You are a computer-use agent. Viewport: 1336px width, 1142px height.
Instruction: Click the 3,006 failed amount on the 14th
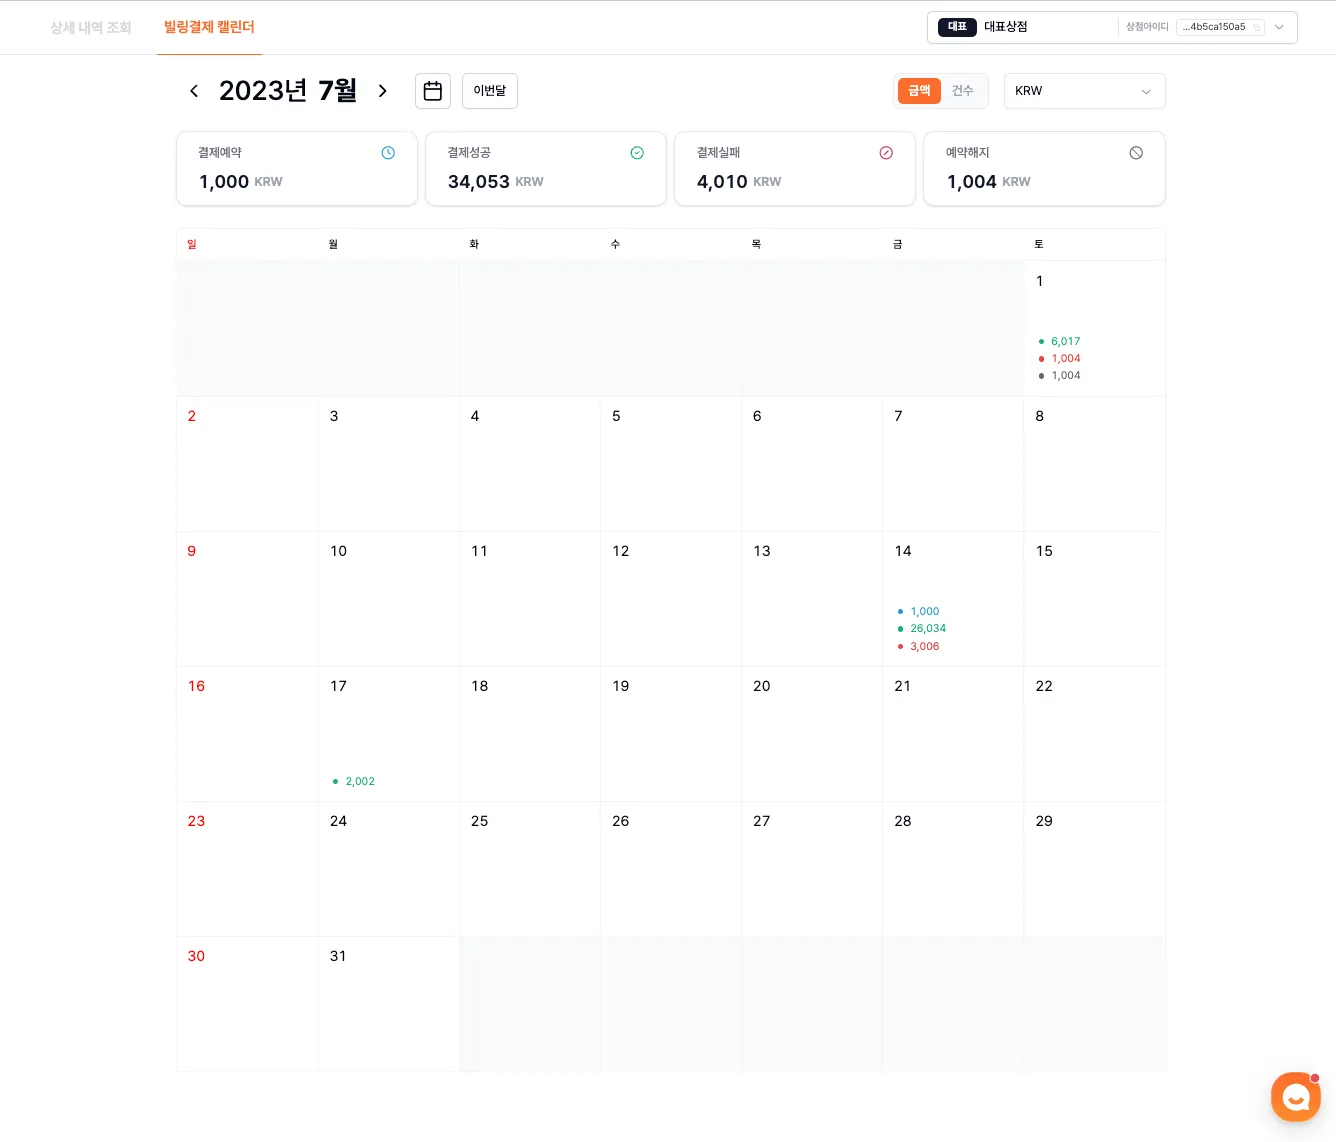(924, 647)
